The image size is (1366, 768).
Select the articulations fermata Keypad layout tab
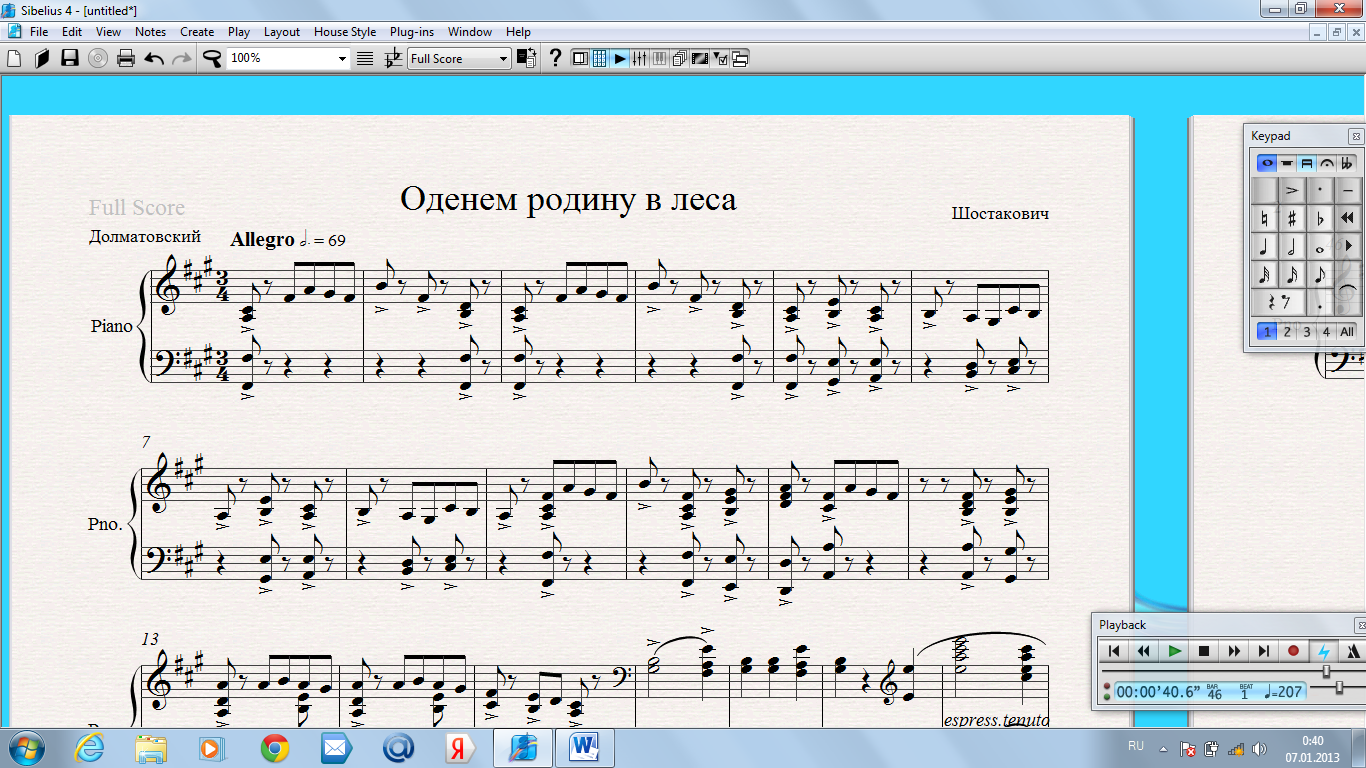coord(1327,163)
